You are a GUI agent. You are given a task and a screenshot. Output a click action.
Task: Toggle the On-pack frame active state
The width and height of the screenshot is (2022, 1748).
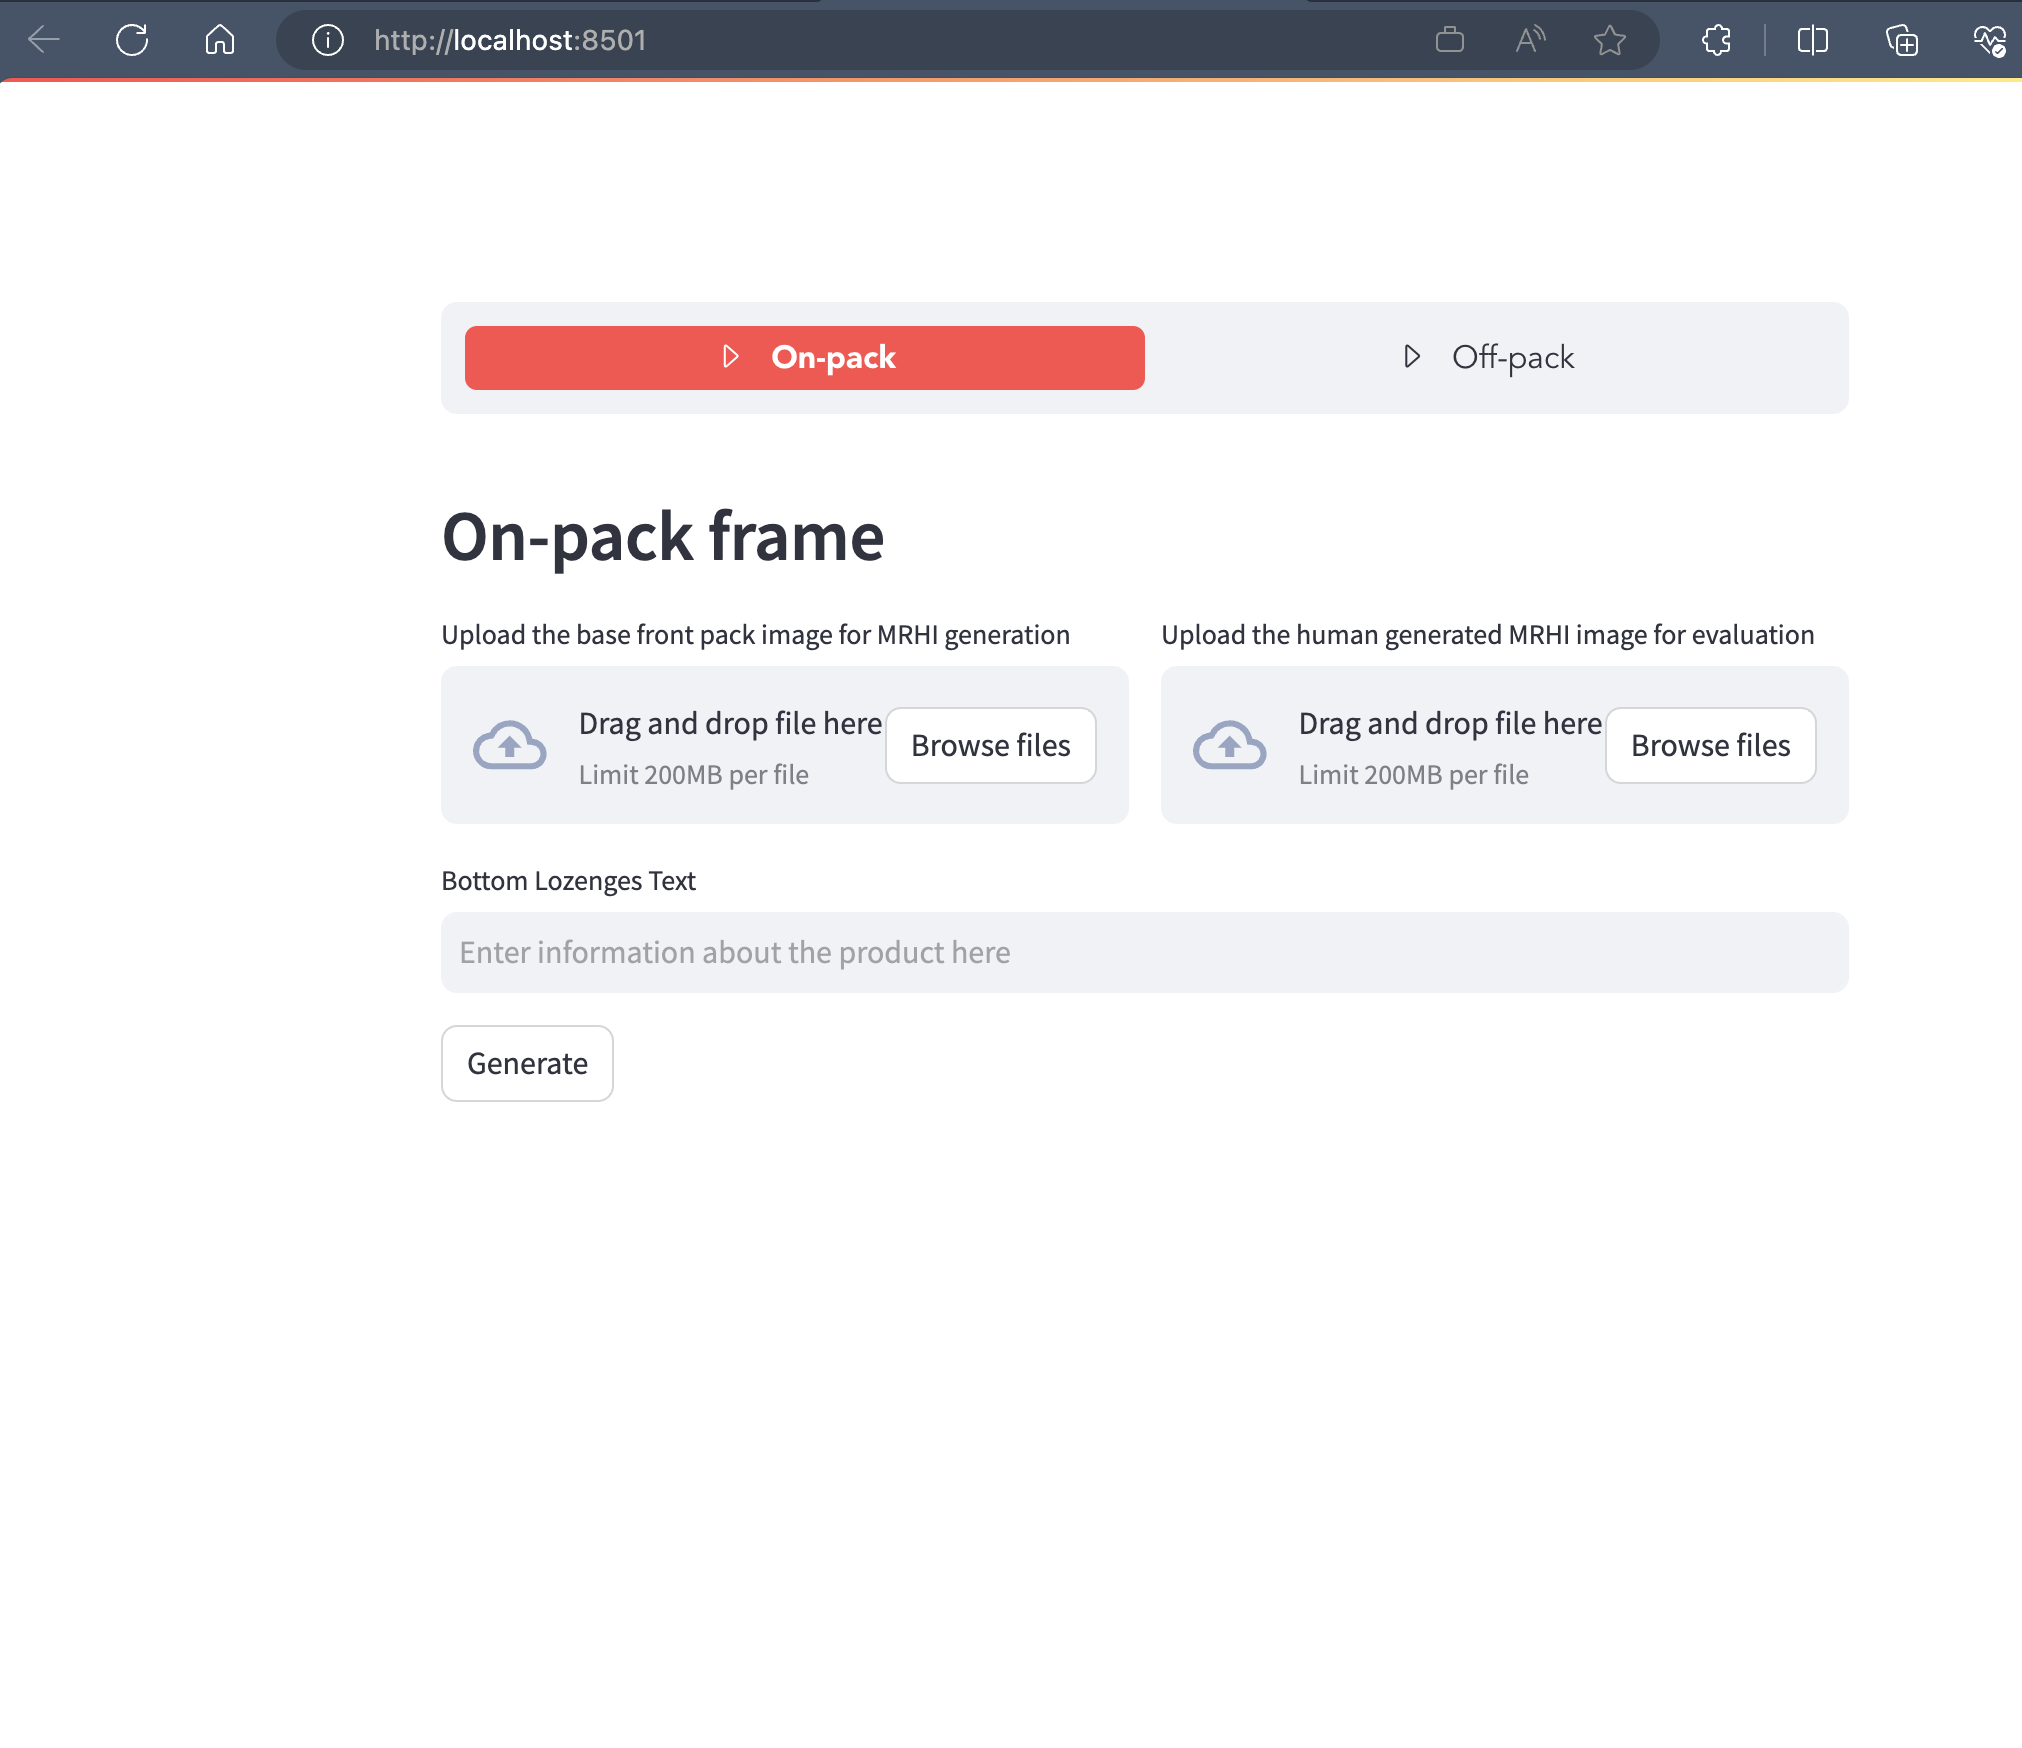803,358
